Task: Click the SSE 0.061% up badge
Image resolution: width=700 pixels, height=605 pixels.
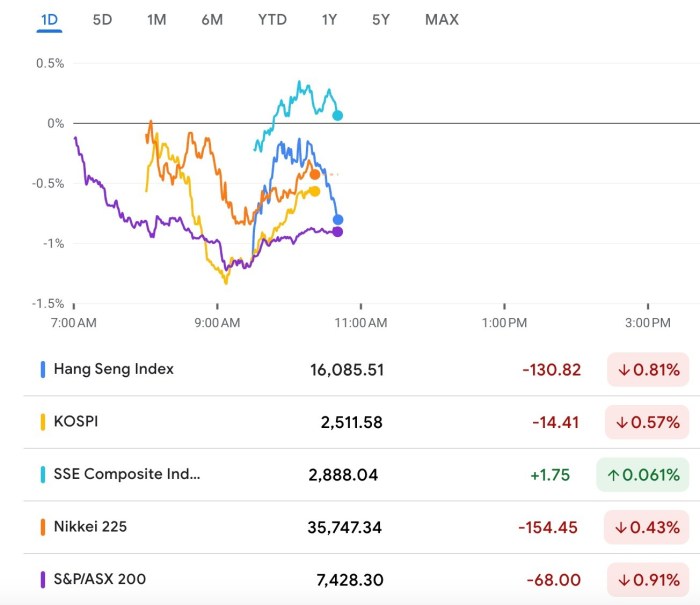Action: coord(642,475)
